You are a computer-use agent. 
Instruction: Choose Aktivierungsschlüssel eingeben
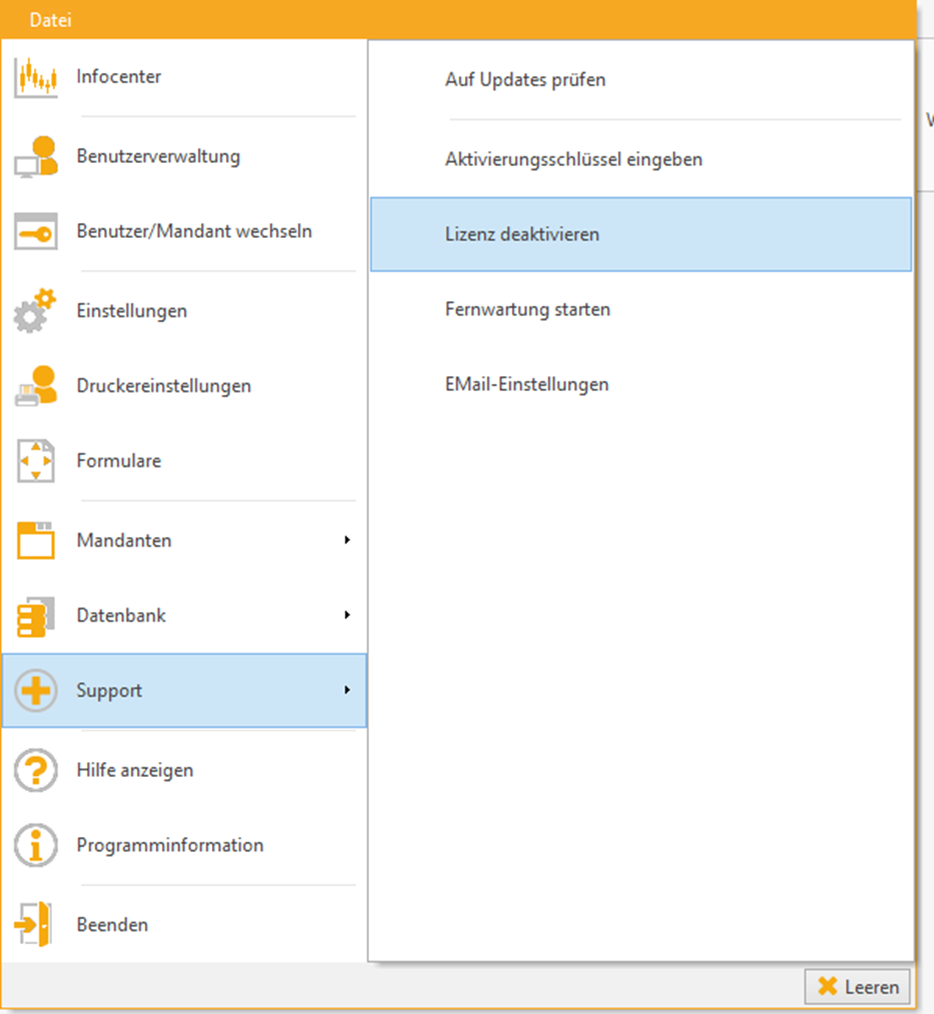[573, 159]
